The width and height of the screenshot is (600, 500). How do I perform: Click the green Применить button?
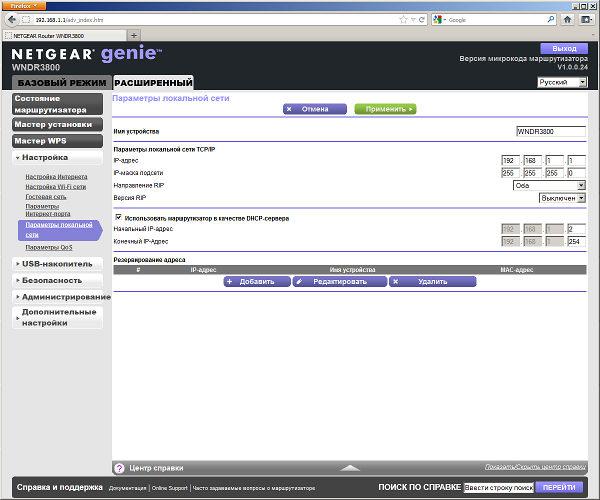point(385,109)
